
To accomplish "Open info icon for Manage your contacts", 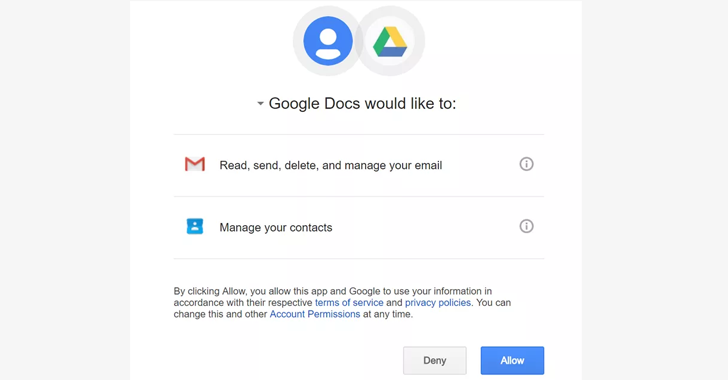I will (x=526, y=226).
